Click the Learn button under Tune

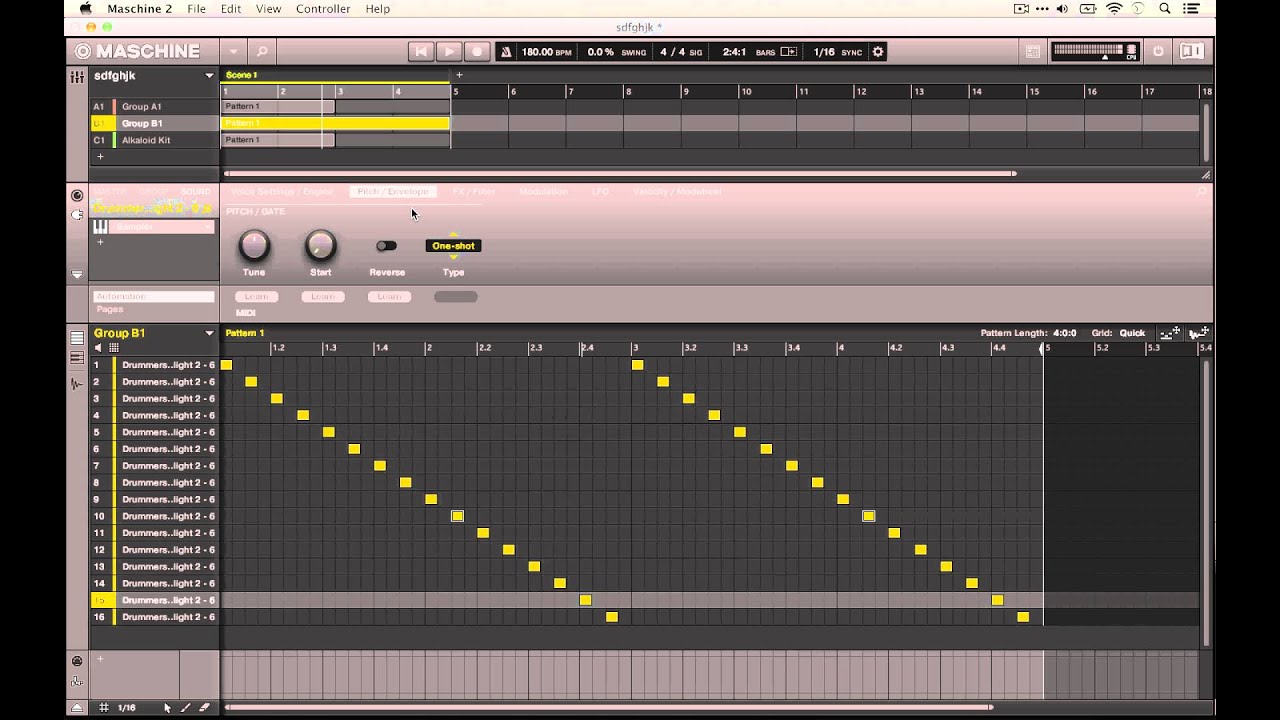256,297
